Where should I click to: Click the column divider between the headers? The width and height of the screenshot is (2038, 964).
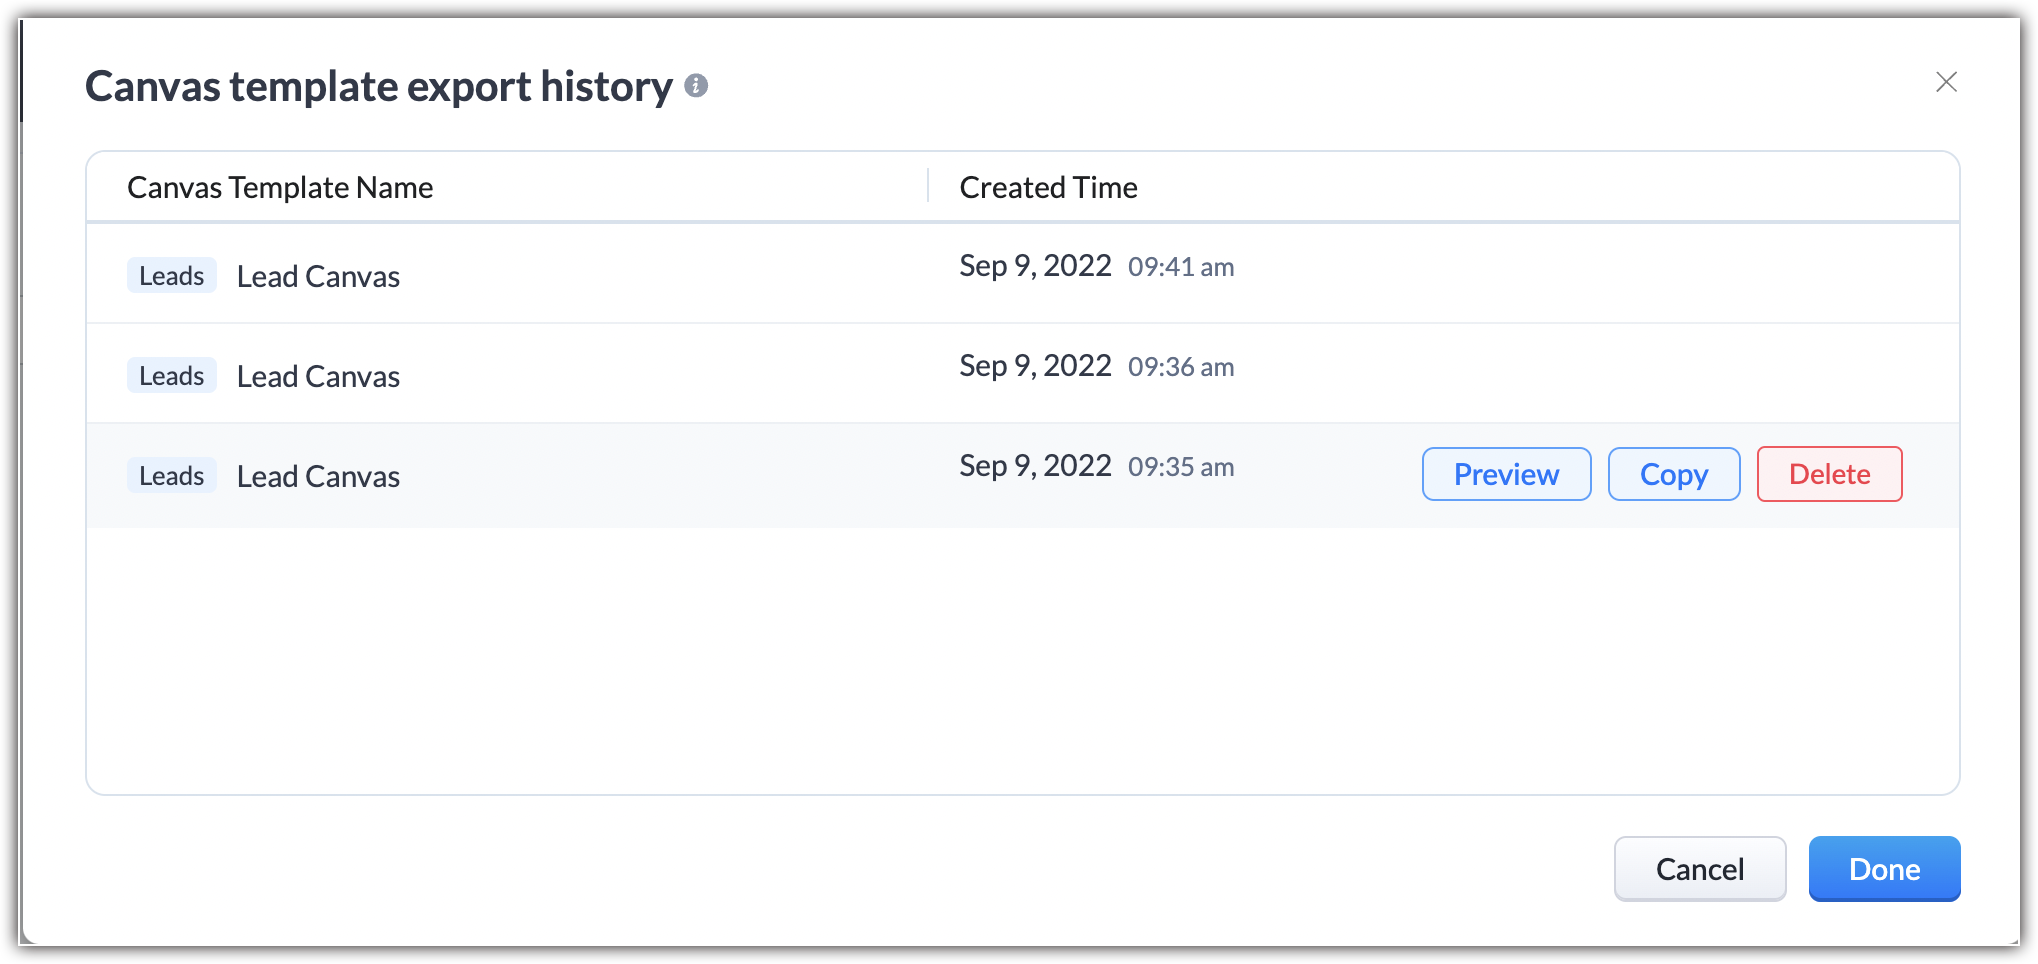coord(928,186)
